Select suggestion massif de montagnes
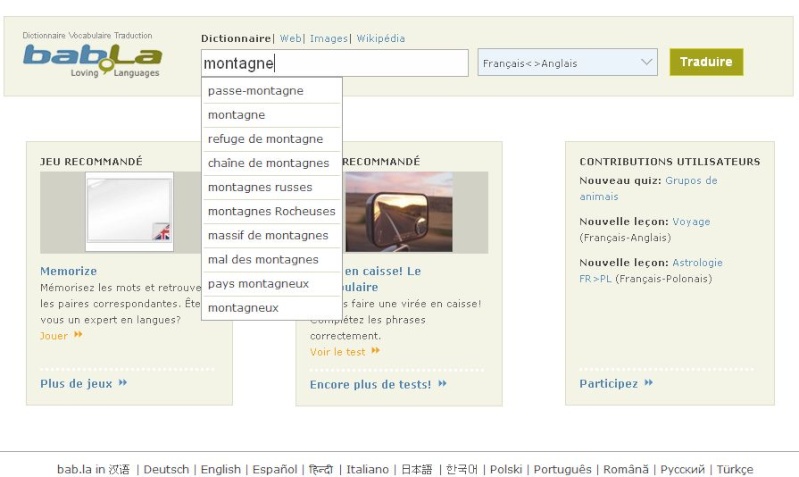 click(272, 235)
